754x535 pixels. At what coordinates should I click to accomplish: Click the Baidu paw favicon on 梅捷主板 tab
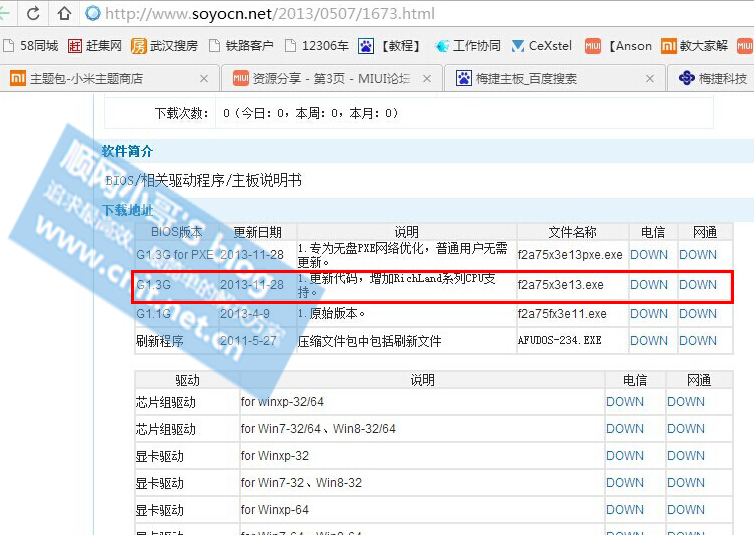(464, 78)
